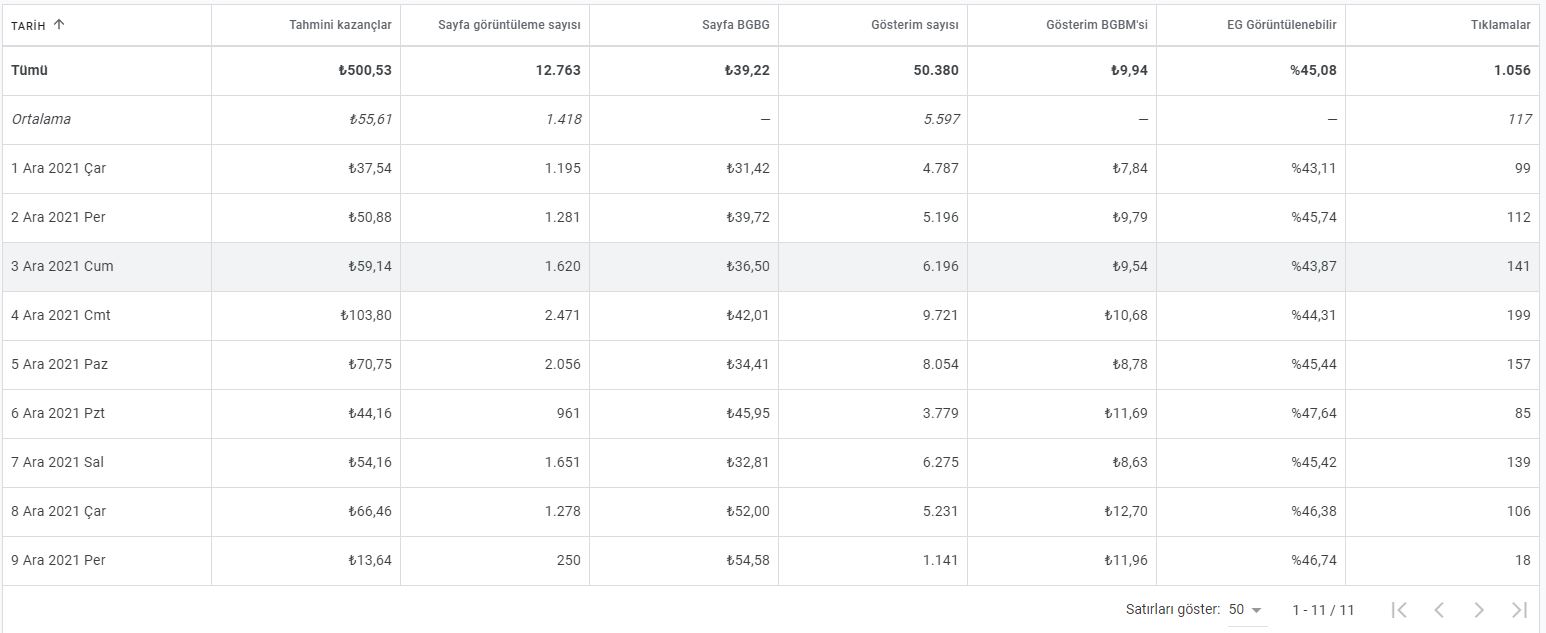Select the 9 Ara 2021 Per row
This screenshot has width=1546, height=633.
(x=58, y=560)
